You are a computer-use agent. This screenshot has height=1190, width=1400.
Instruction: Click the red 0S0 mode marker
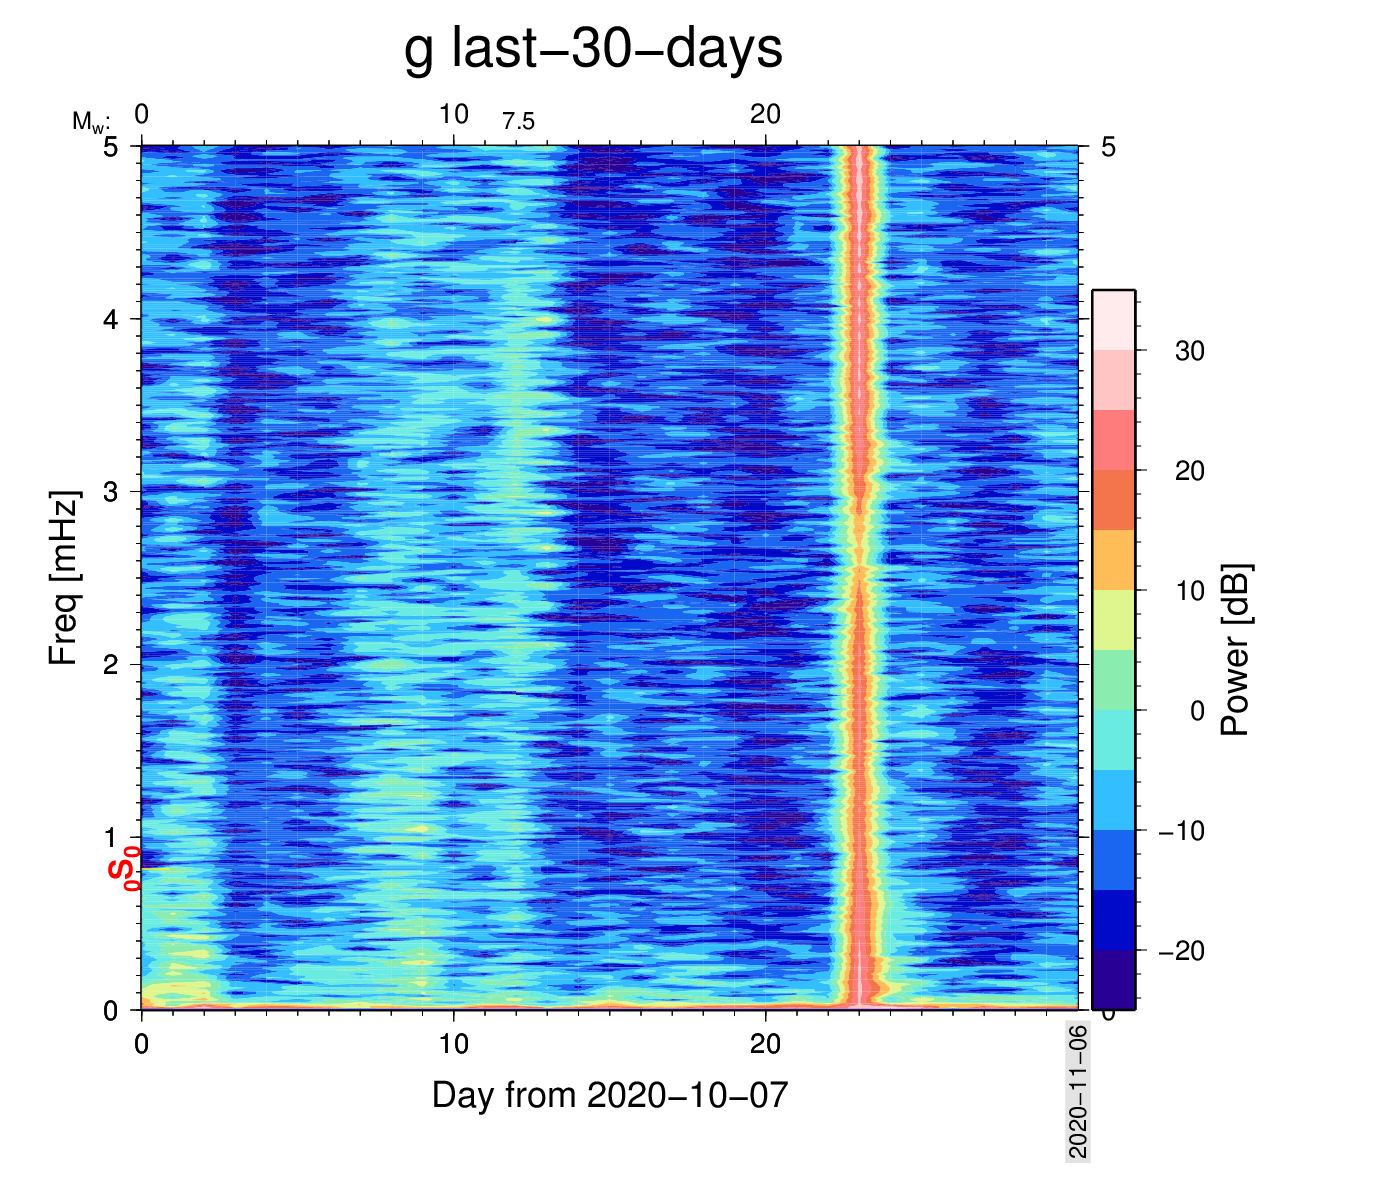(124, 866)
